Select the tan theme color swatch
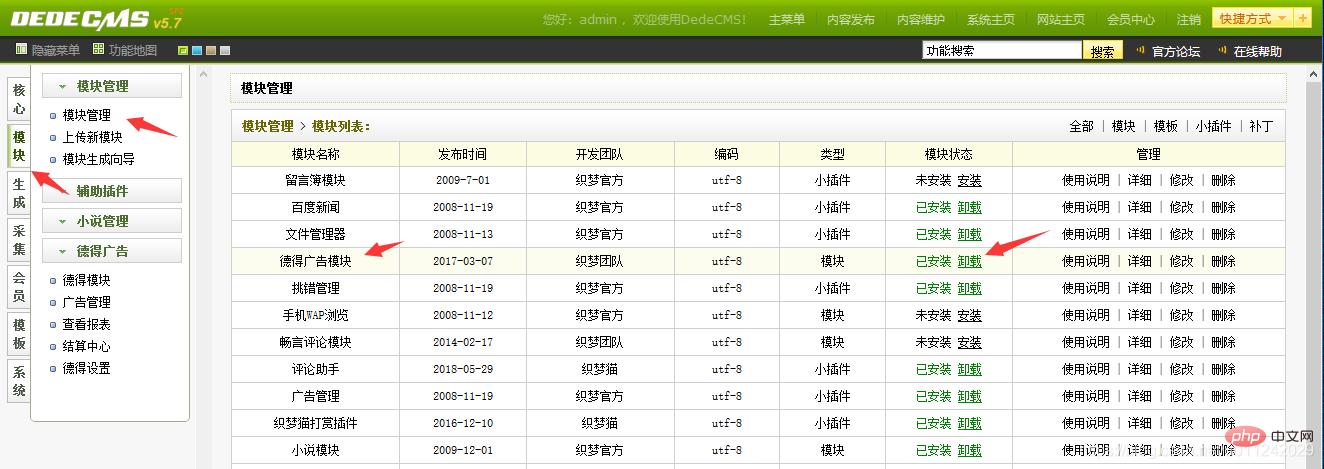Image resolution: width=1324 pixels, height=469 pixels. coord(211,51)
